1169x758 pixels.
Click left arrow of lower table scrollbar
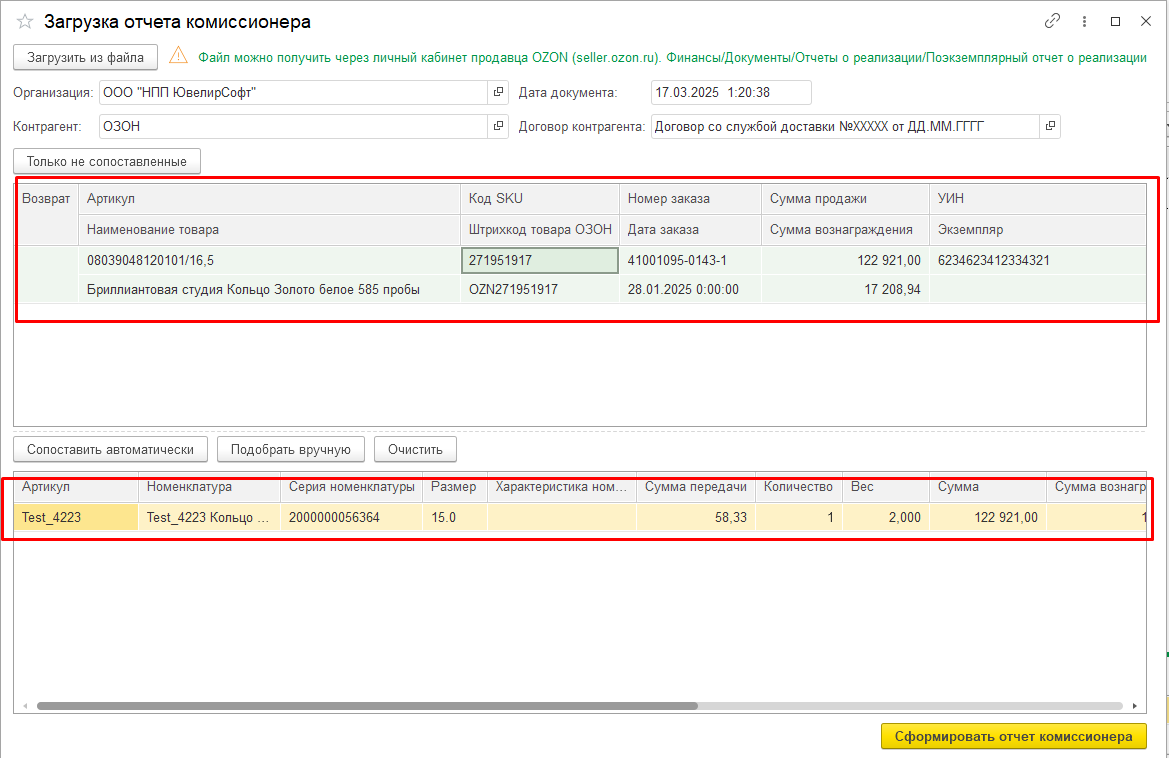point(25,706)
